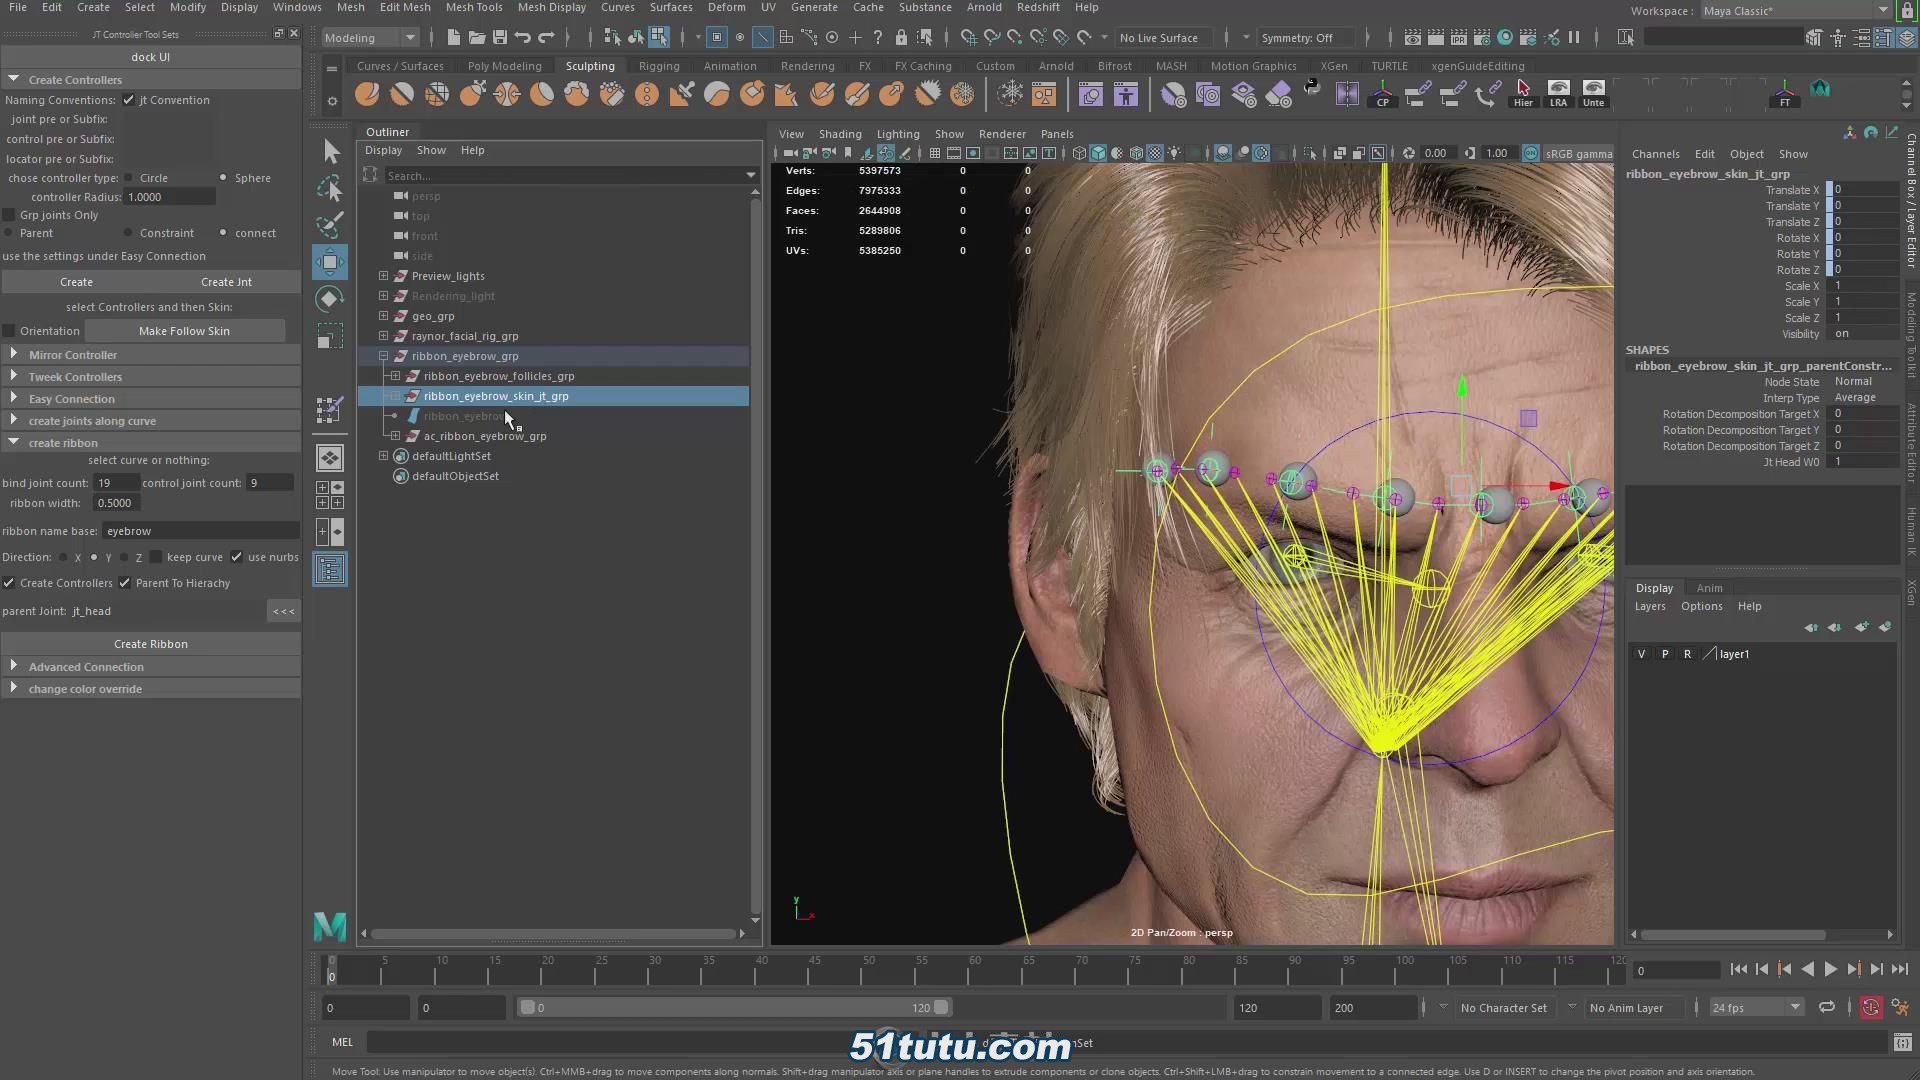
Task: Click the Open Scene folder icon
Action: click(x=477, y=37)
